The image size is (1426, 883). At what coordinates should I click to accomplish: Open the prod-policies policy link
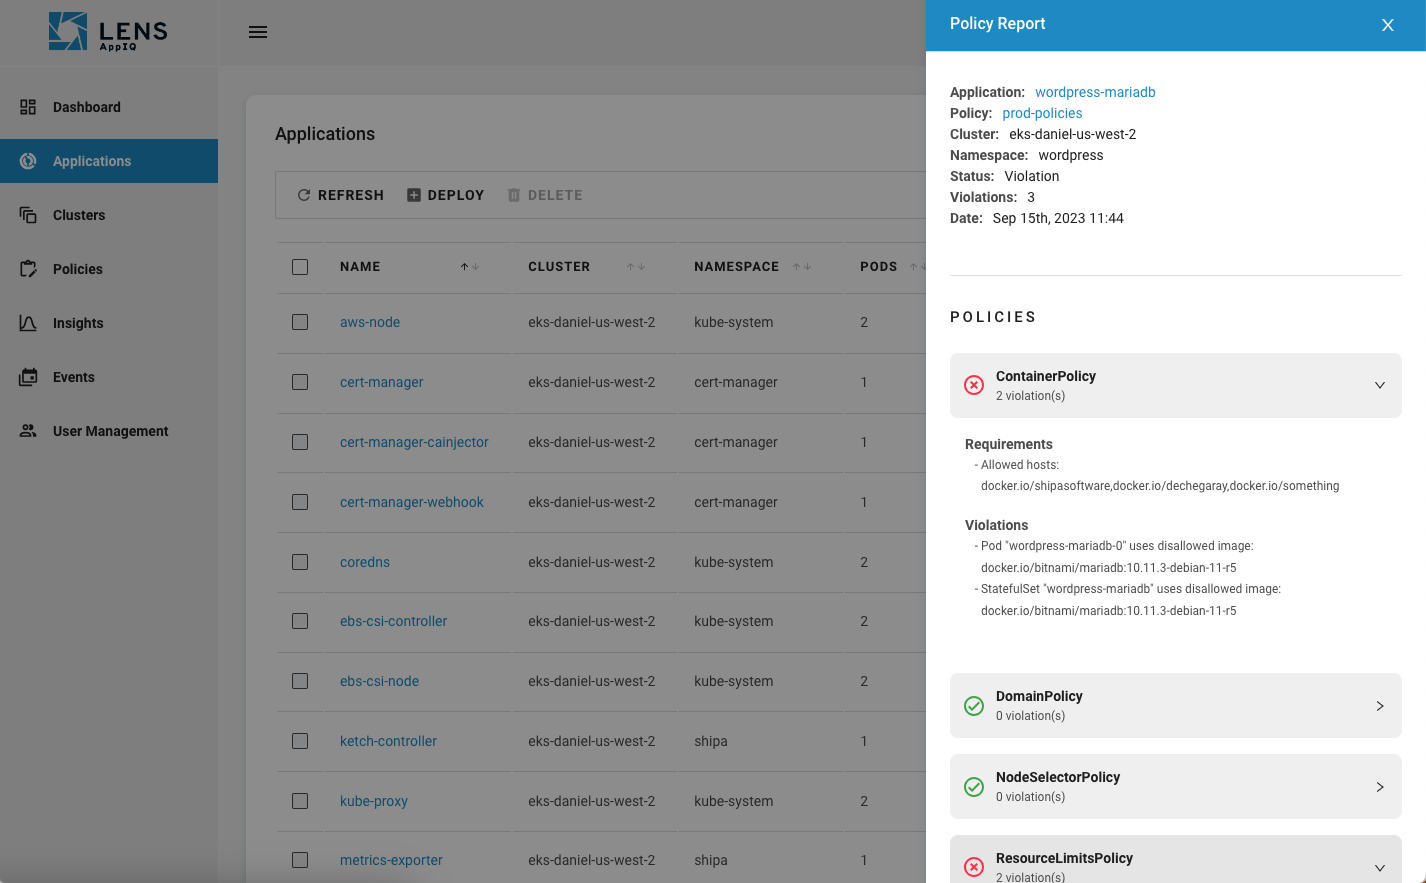coord(1042,113)
